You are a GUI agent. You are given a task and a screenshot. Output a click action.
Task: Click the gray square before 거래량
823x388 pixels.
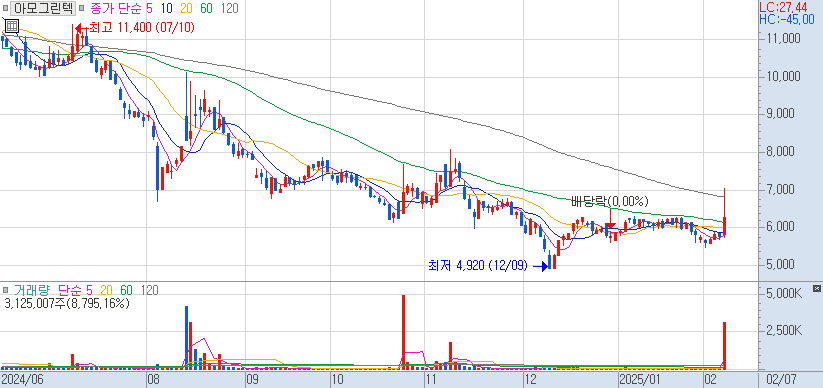click(6, 290)
